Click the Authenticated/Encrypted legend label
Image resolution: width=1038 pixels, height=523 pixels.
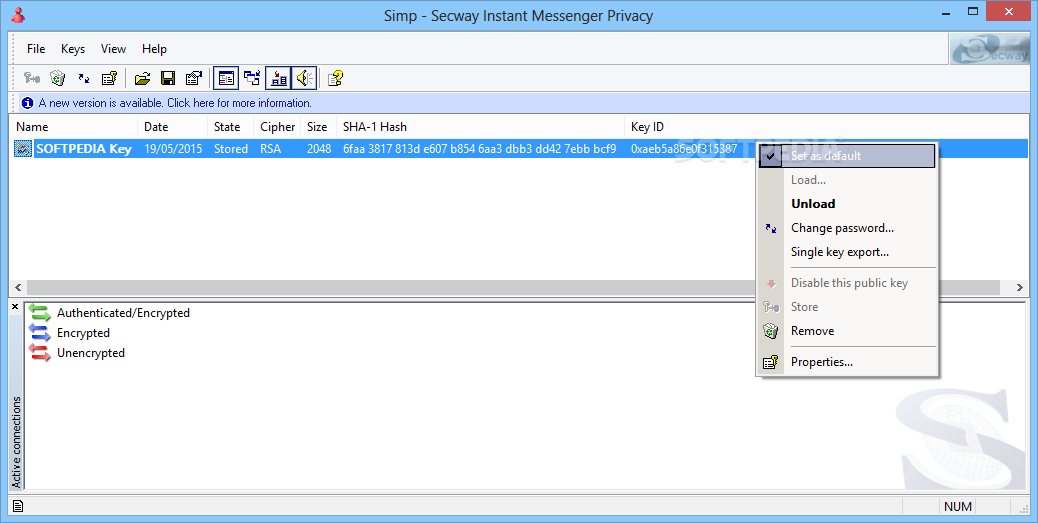click(123, 313)
